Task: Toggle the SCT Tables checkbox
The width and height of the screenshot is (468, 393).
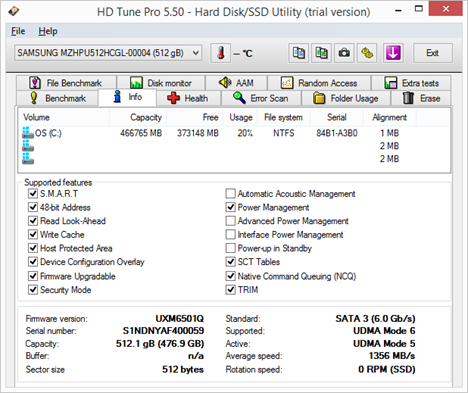Action: pyautogui.click(x=230, y=262)
